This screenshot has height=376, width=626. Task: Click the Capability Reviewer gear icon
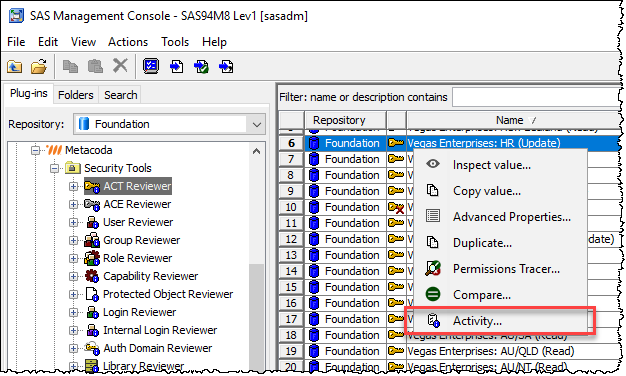click(92, 276)
